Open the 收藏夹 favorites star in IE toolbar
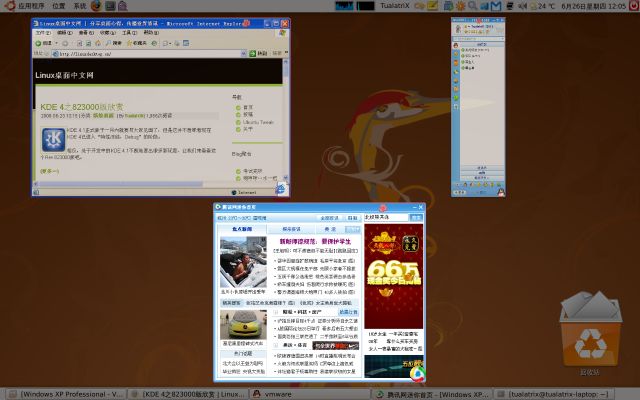This screenshot has width=640, height=400. click(x=136, y=43)
